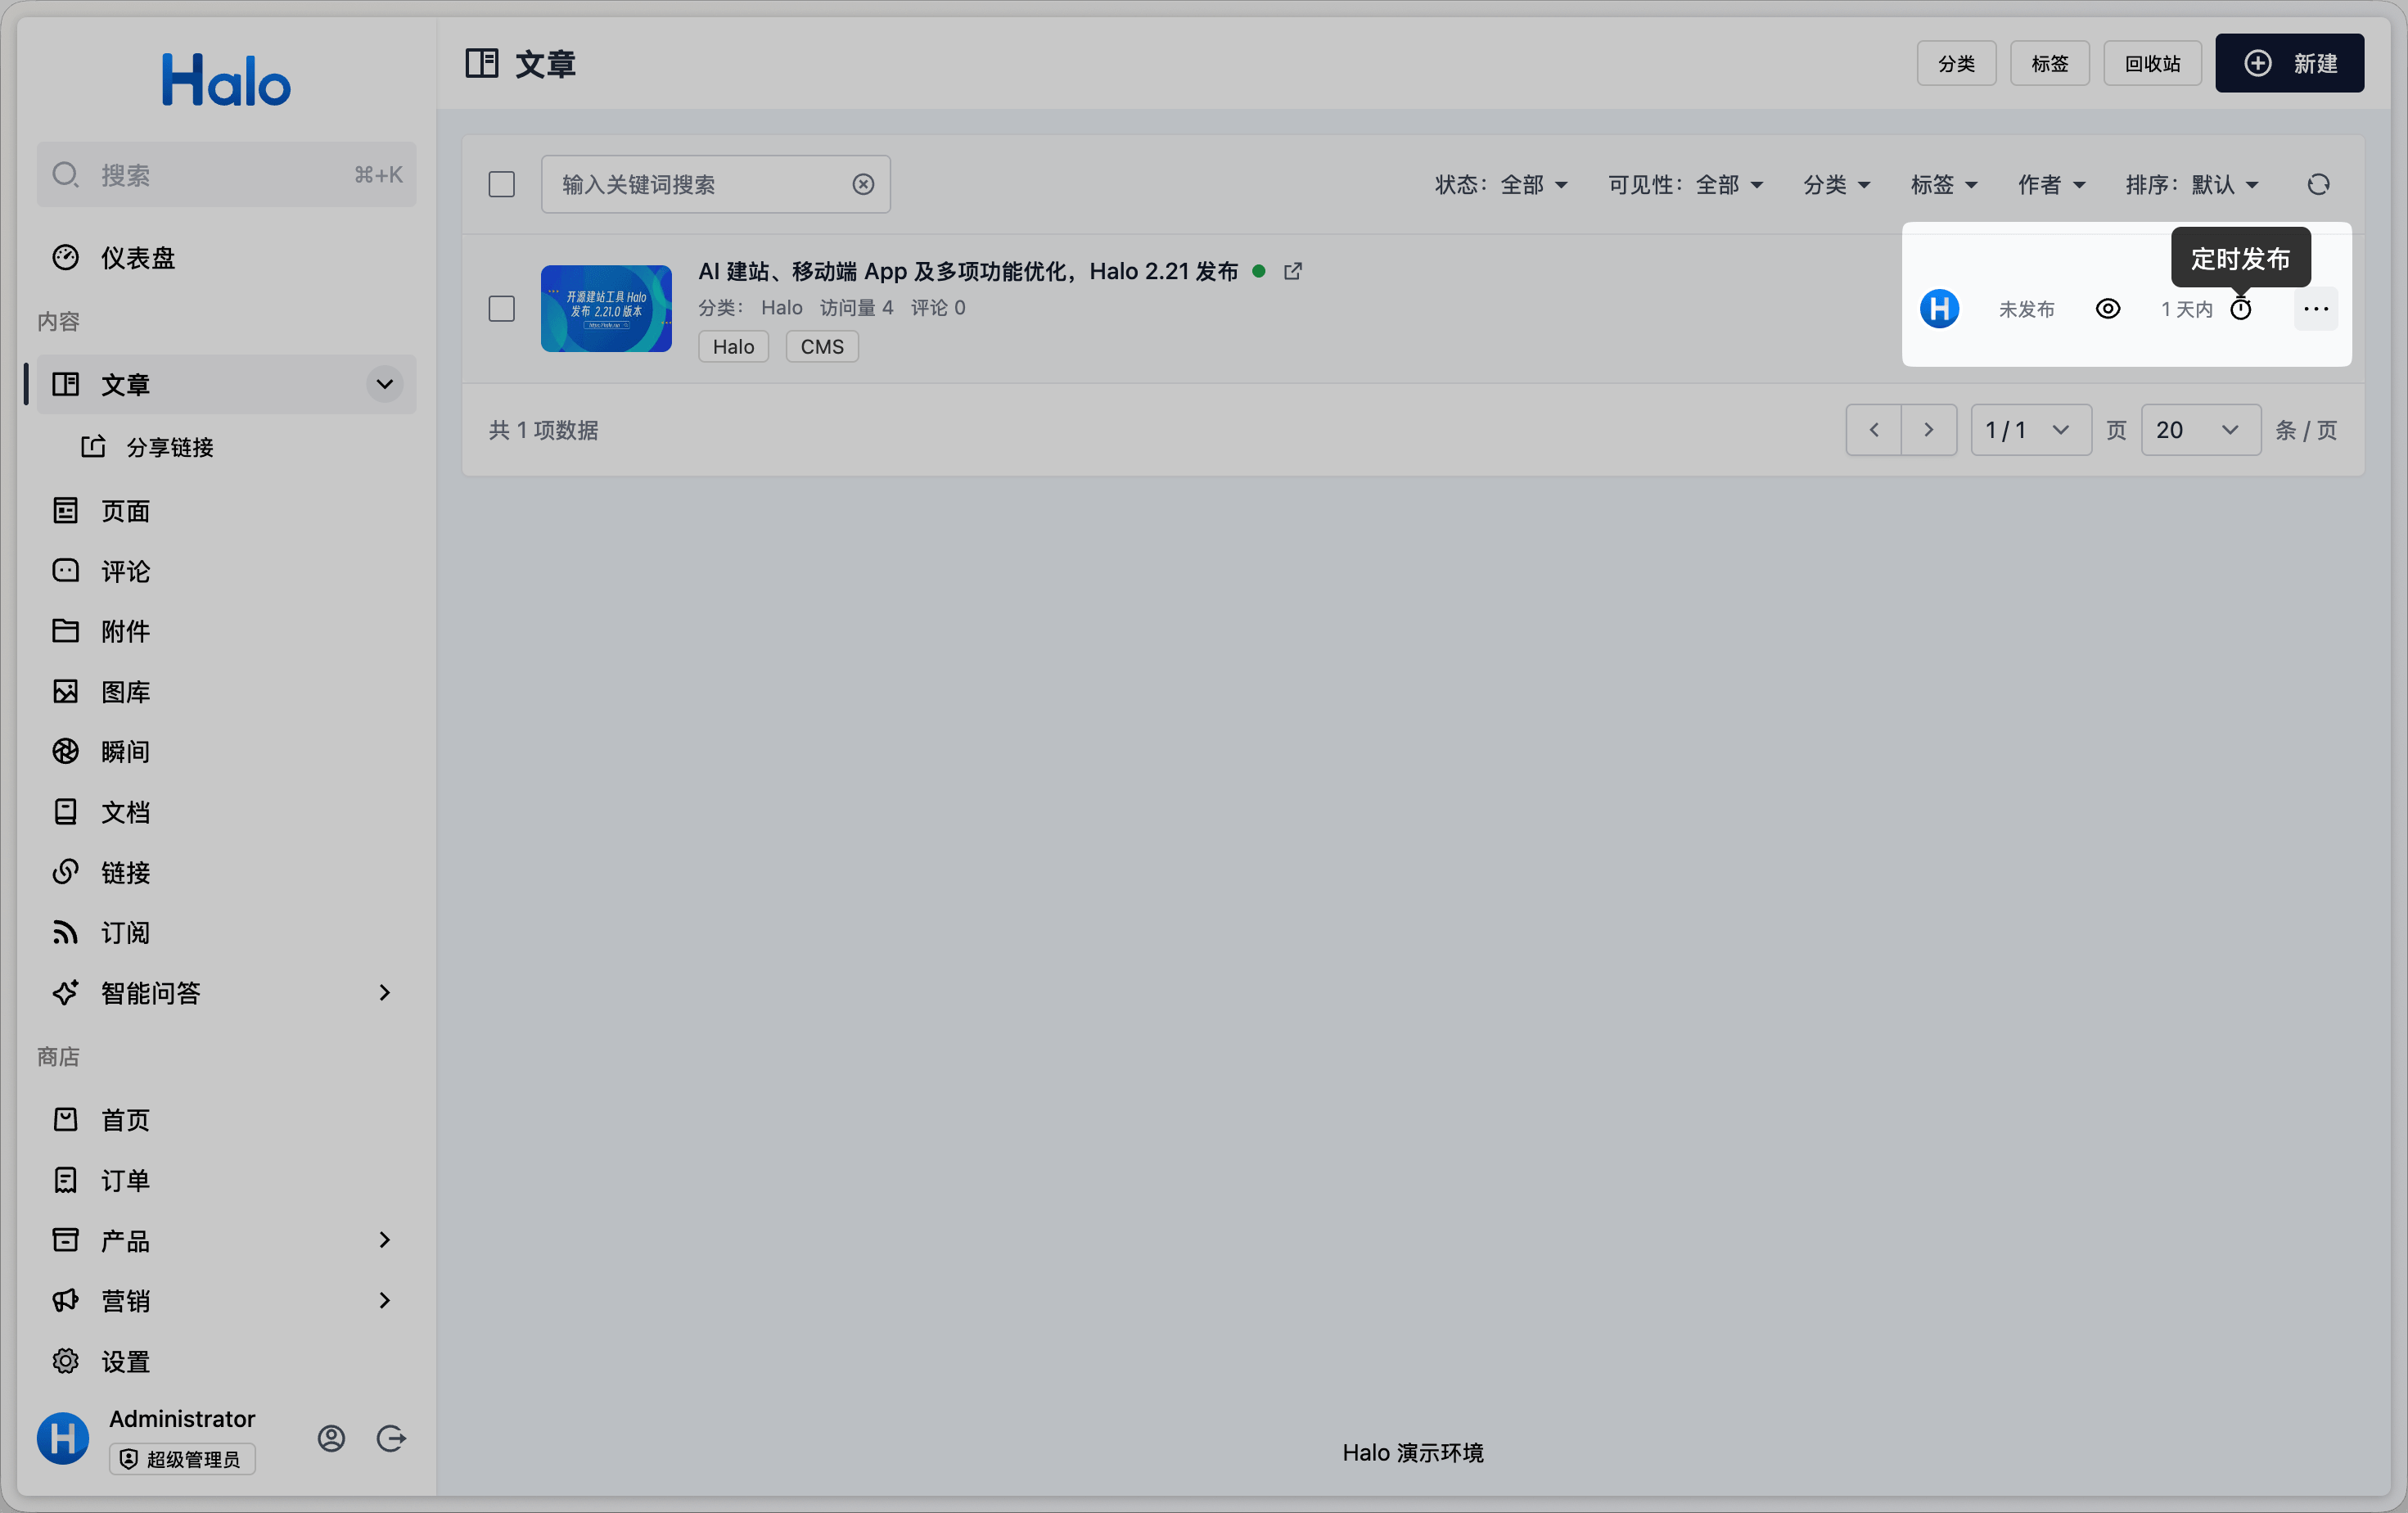This screenshot has height=1513, width=2408.
Task: Open the 状态: 全部 filter dropdown
Action: (x=1501, y=185)
